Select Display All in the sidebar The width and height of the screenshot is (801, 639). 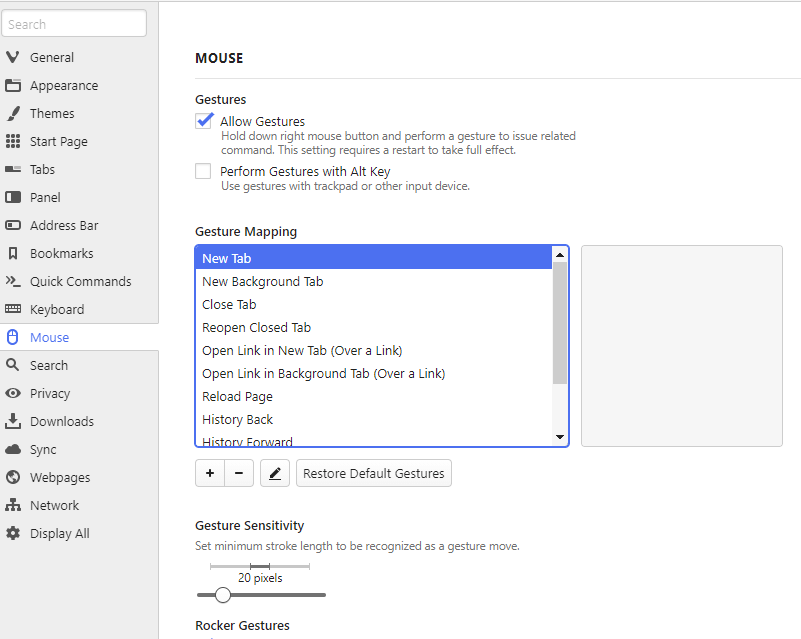coord(59,533)
